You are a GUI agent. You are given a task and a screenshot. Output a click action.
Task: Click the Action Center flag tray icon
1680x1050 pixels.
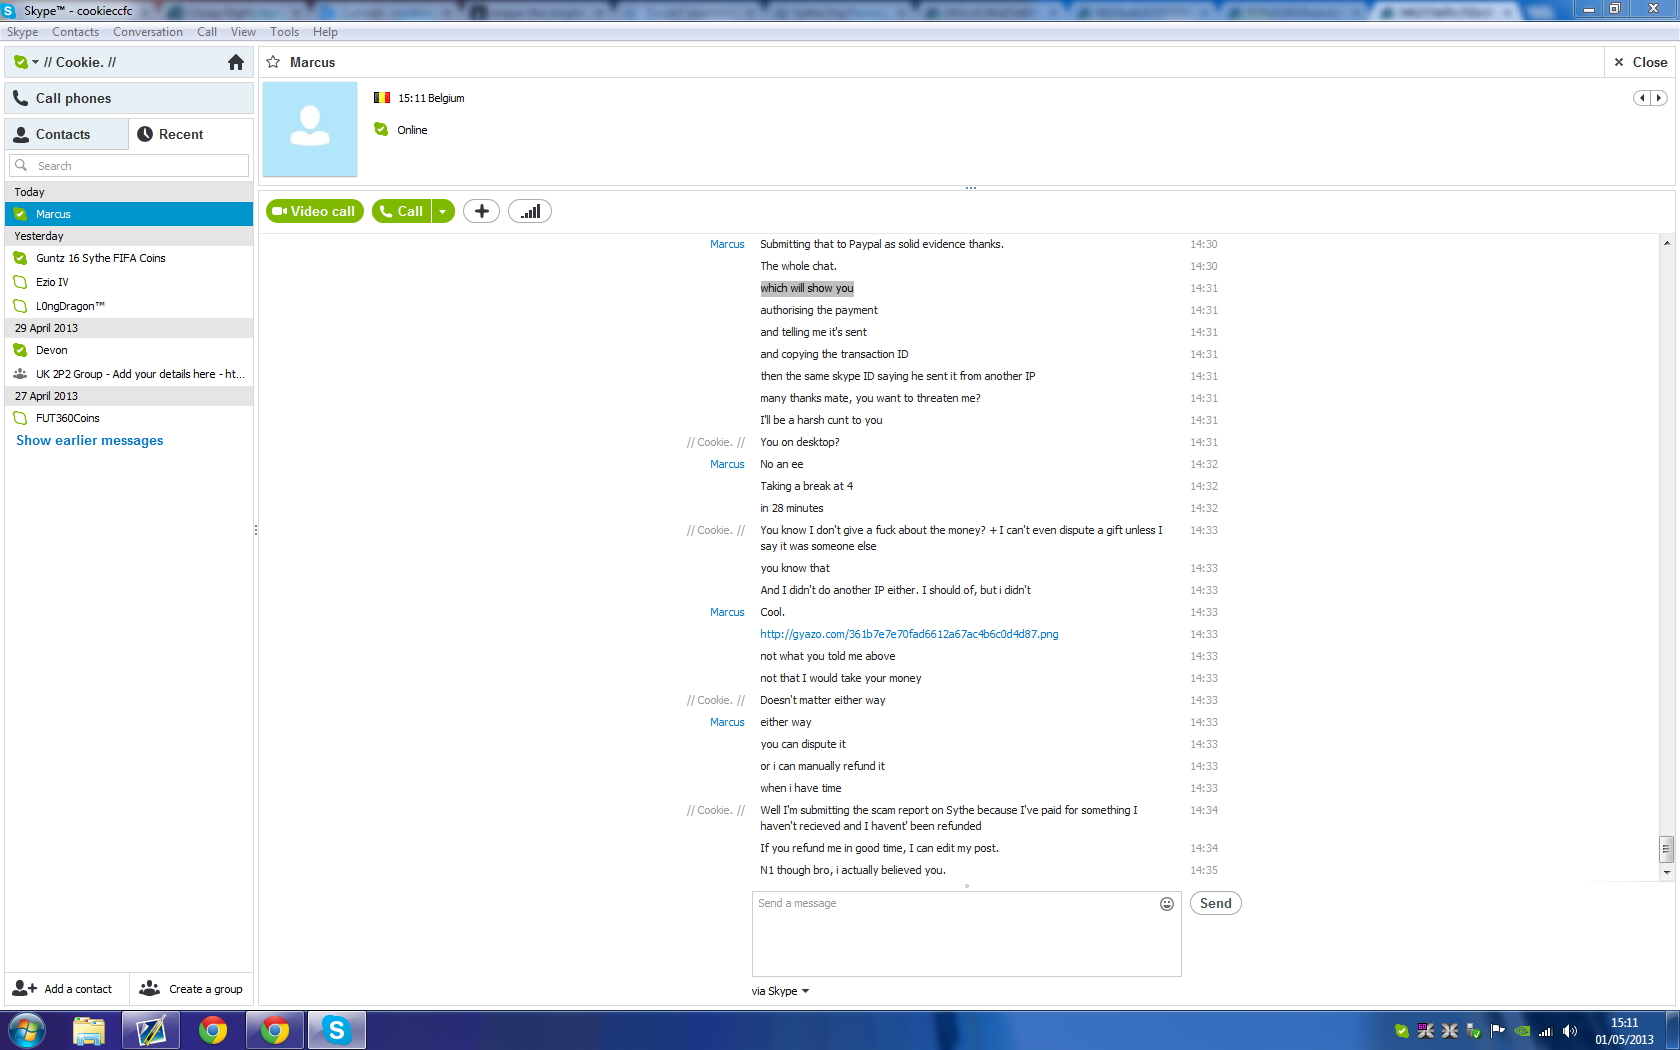1498,1031
